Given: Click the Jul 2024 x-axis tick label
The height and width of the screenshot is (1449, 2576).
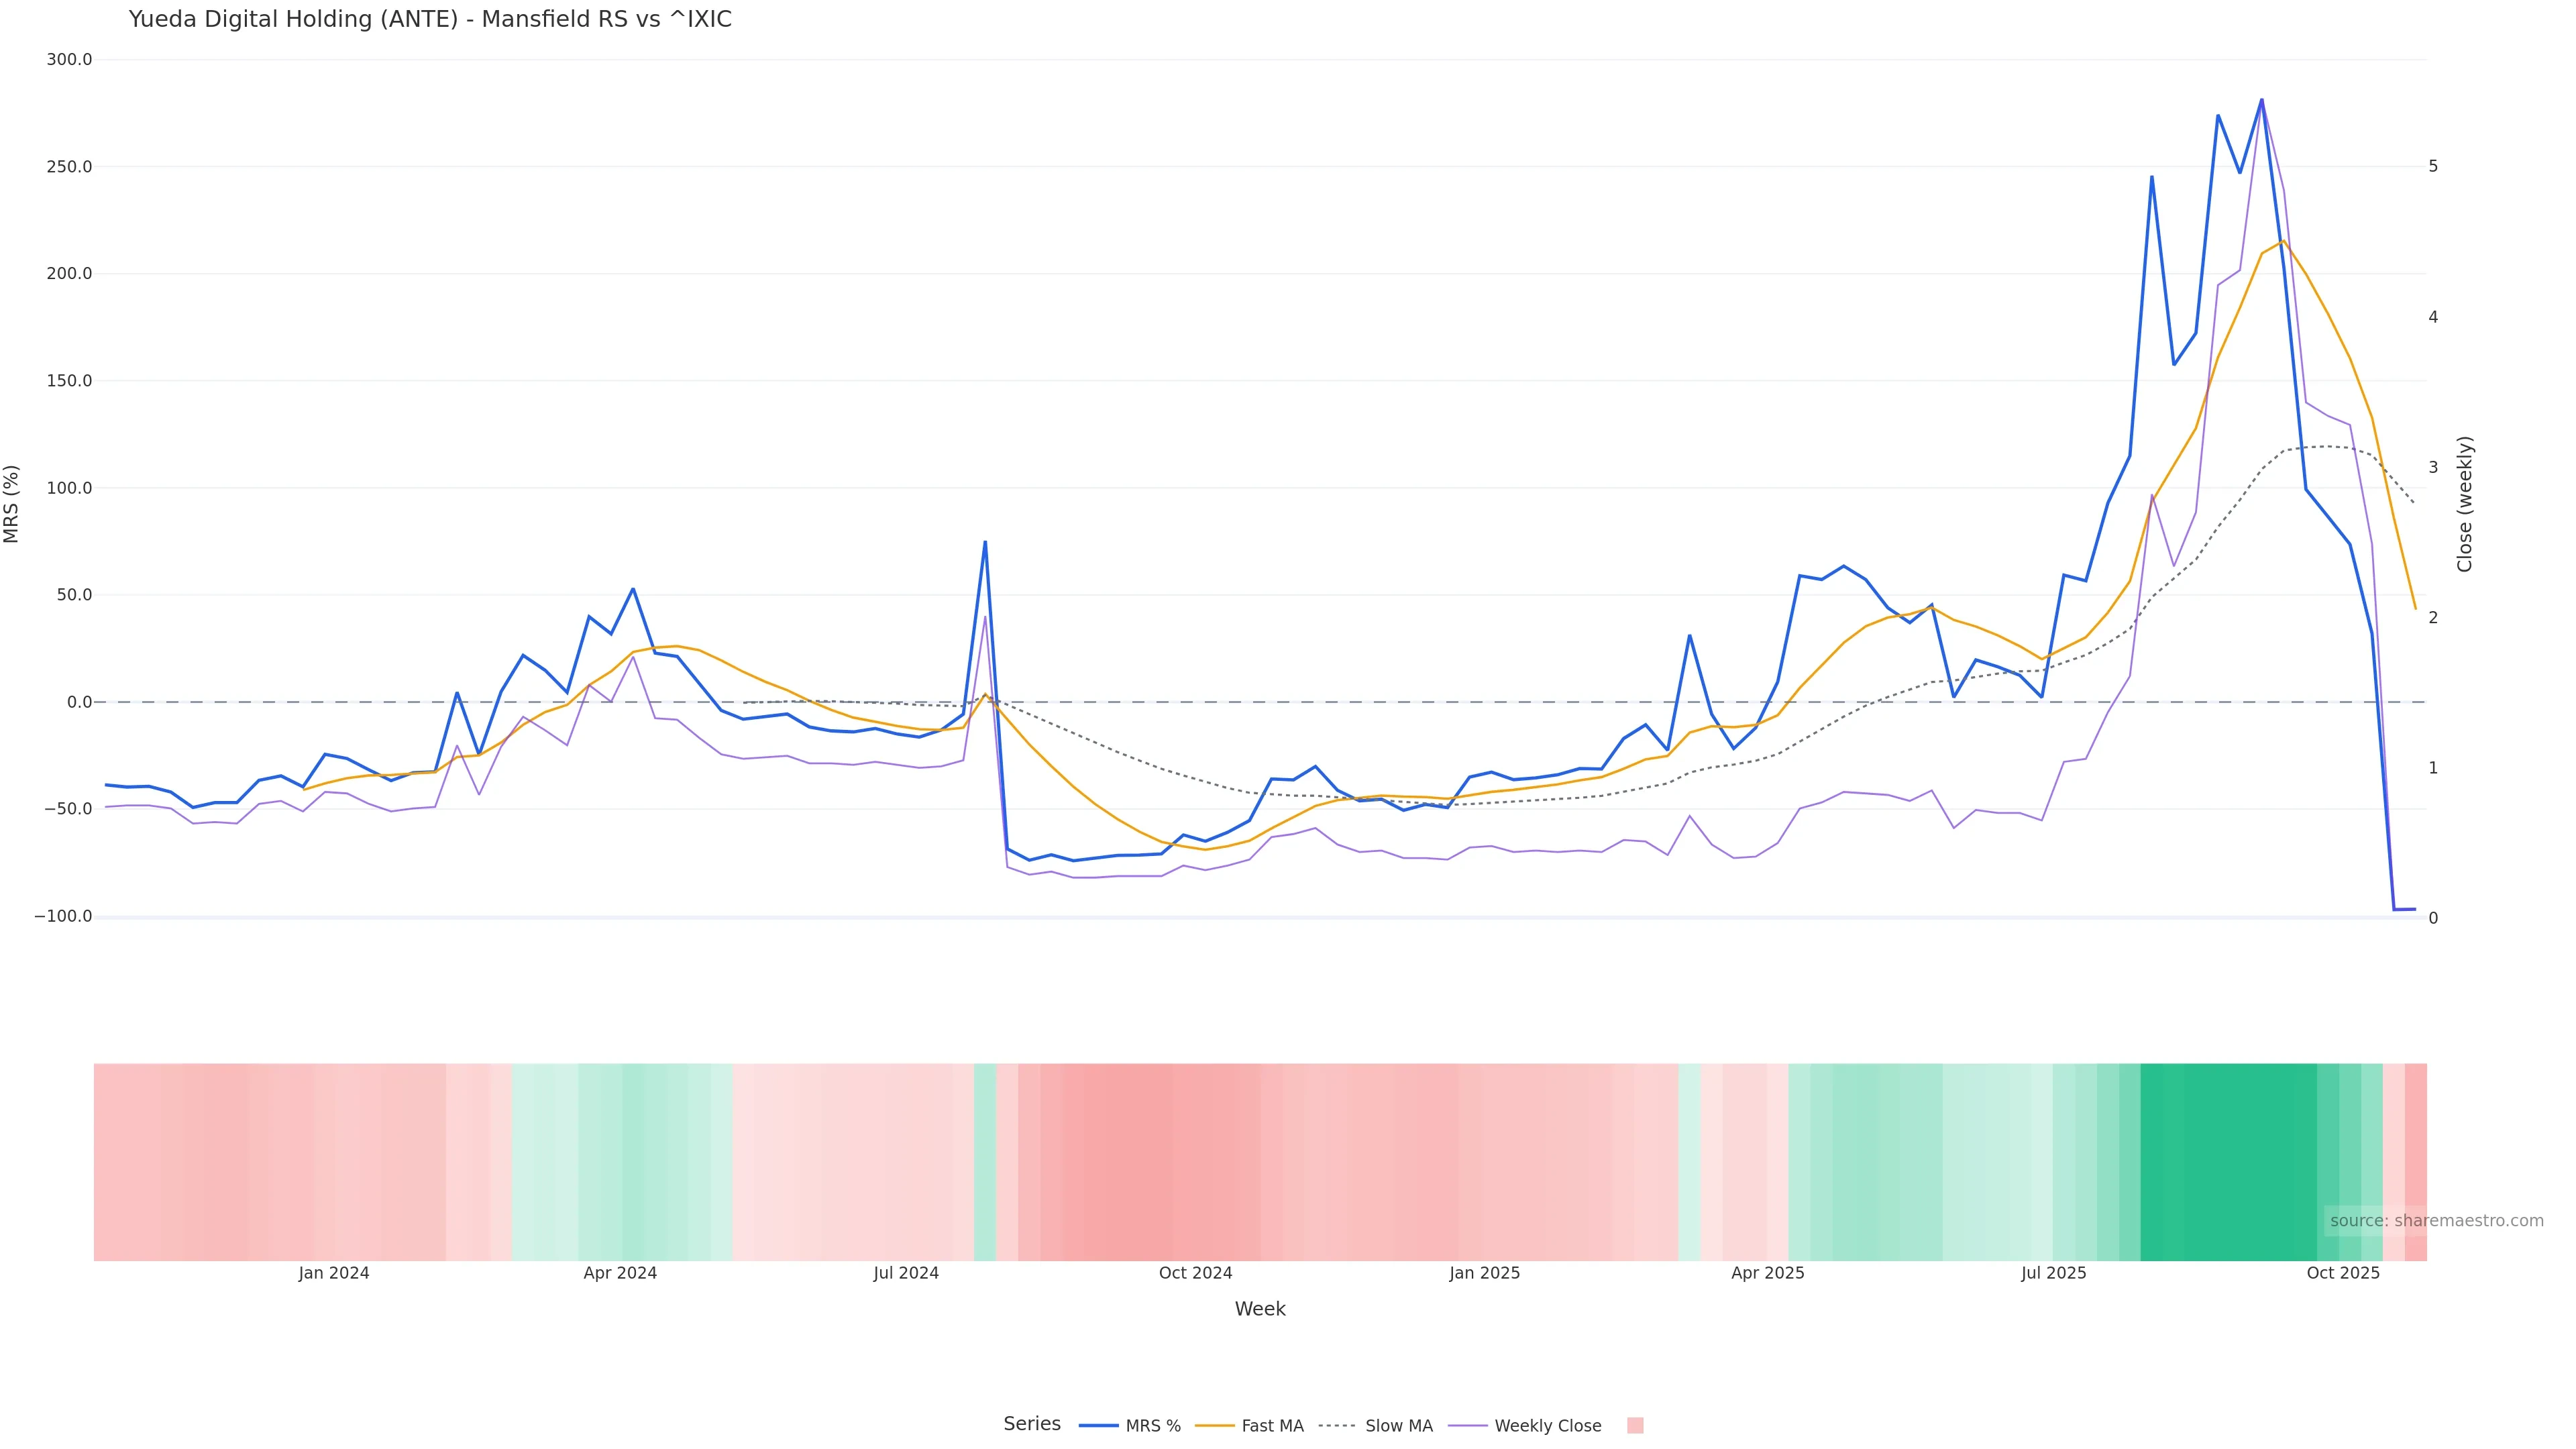Looking at the screenshot, I should 906,1273.
